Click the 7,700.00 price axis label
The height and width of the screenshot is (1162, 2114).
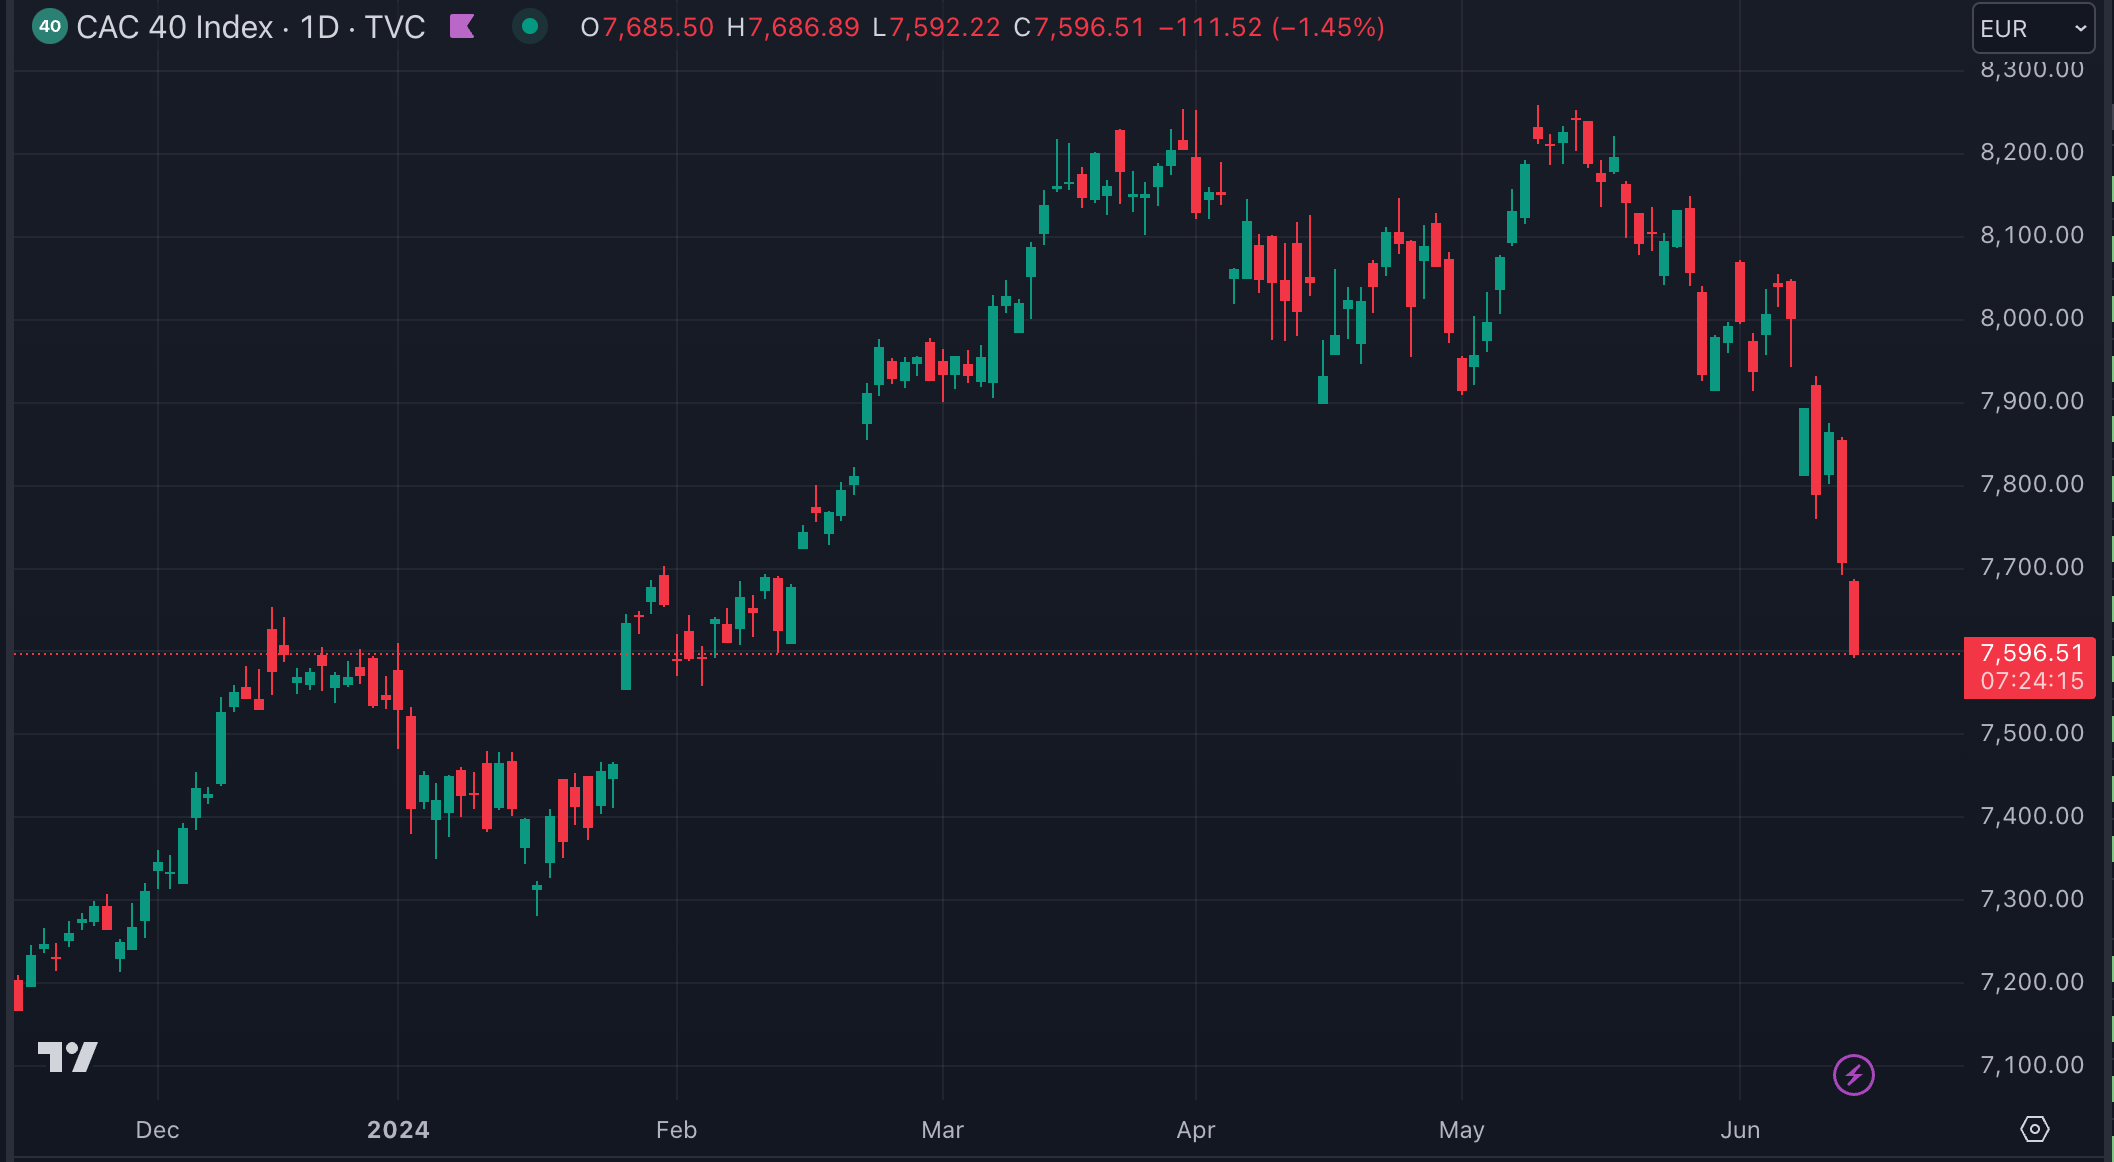tap(2031, 567)
